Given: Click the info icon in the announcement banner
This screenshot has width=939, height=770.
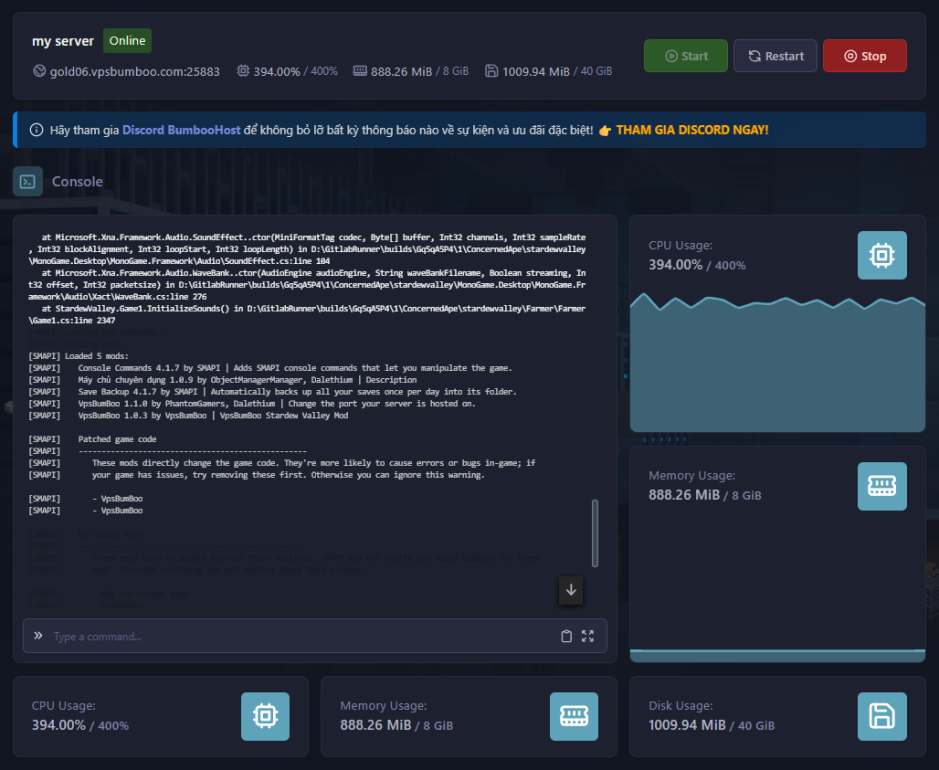Looking at the screenshot, I should pos(38,129).
